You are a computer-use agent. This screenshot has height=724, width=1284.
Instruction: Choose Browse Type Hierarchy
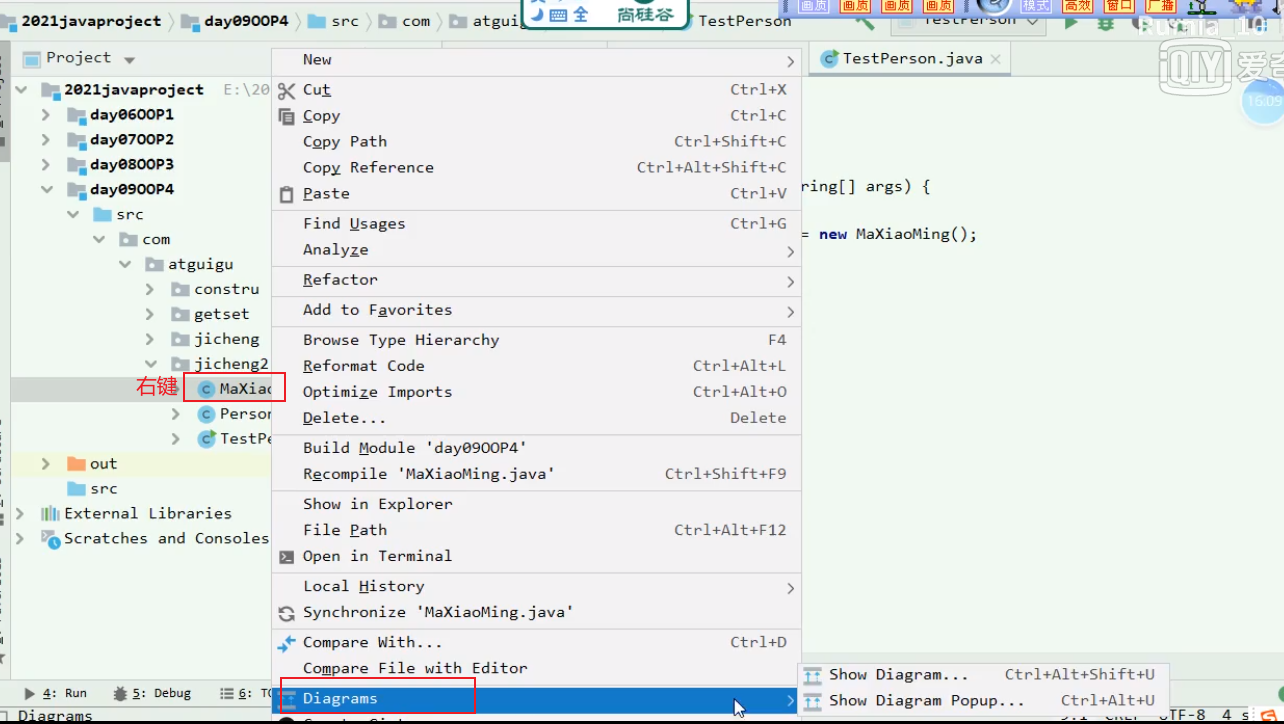(537, 340)
